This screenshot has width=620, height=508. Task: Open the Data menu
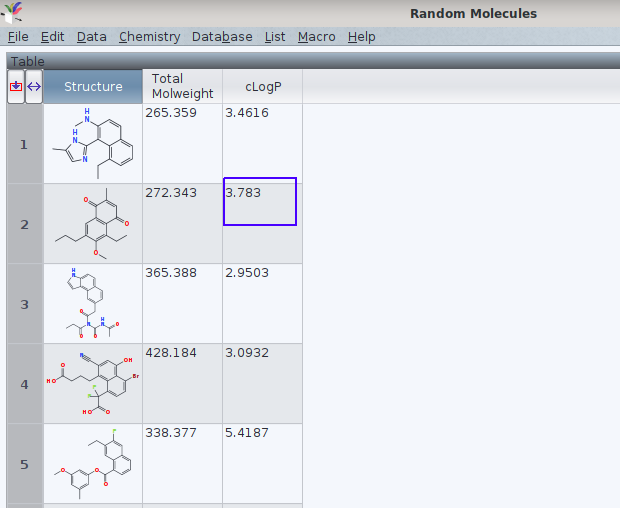coord(91,37)
